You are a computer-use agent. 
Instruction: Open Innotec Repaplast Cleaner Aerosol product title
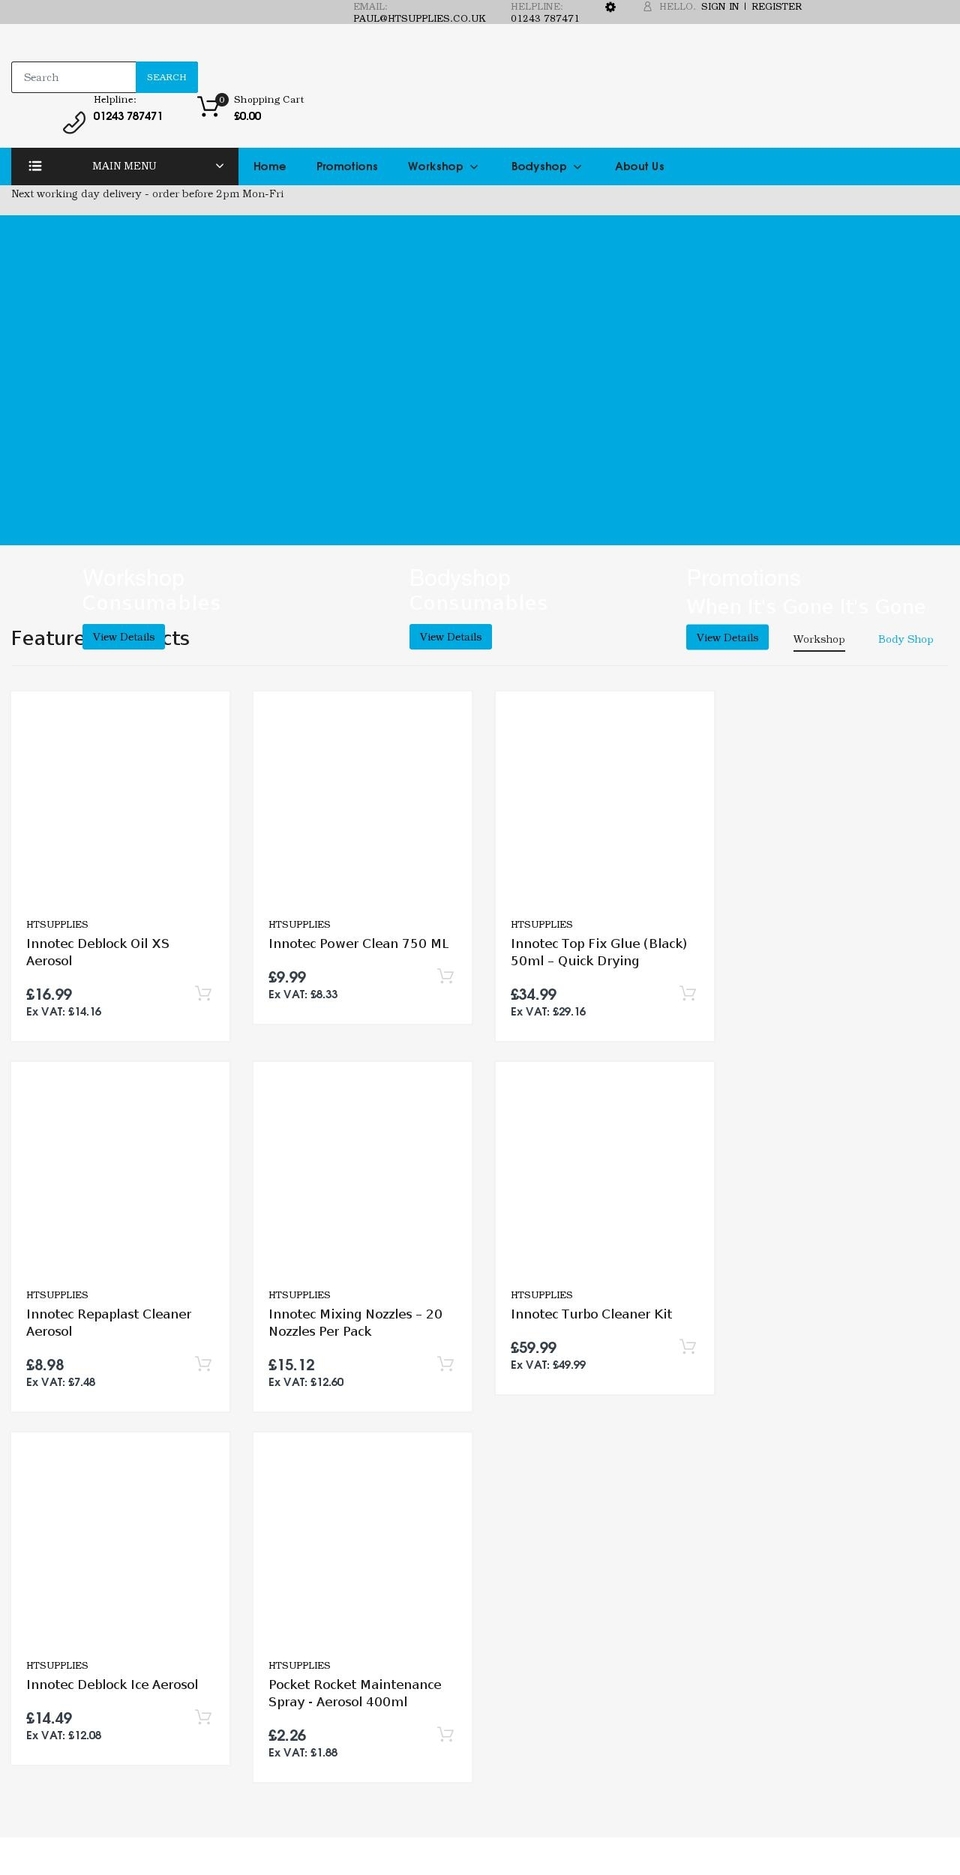tap(108, 1322)
